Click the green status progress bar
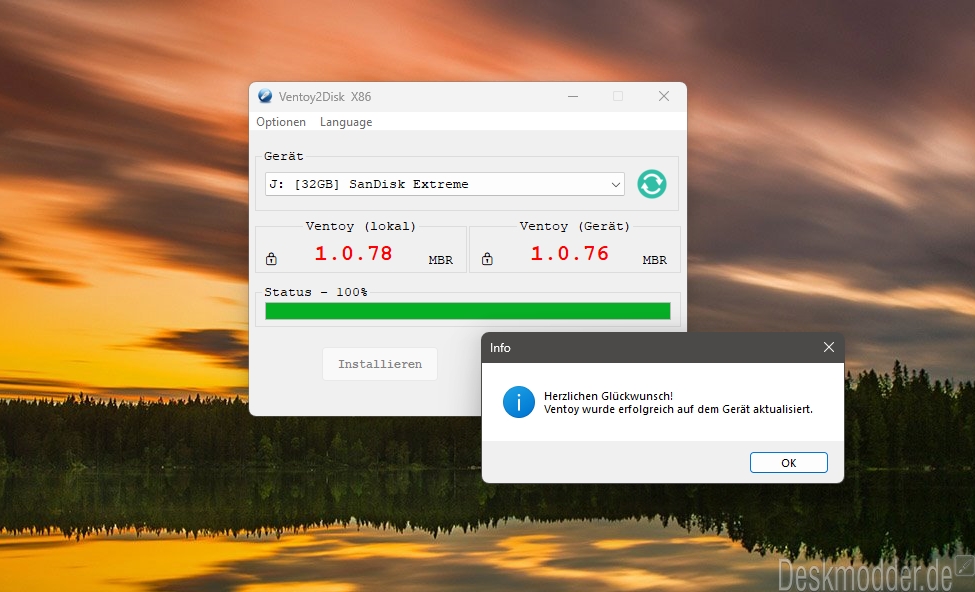This screenshot has width=975, height=592. [468, 311]
